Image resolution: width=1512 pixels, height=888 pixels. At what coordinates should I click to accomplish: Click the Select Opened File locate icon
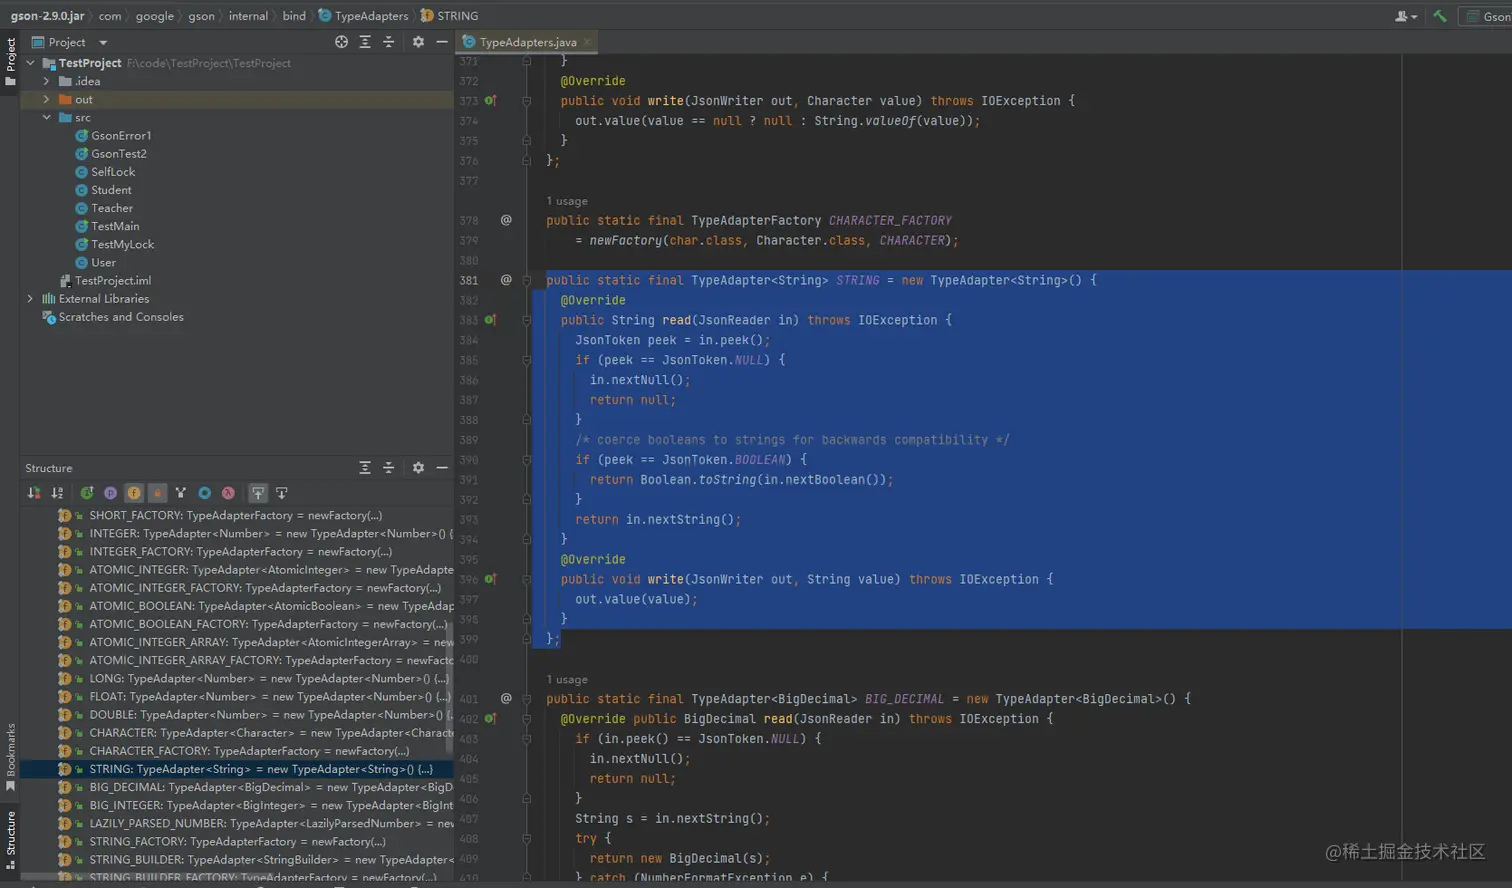coord(341,42)
